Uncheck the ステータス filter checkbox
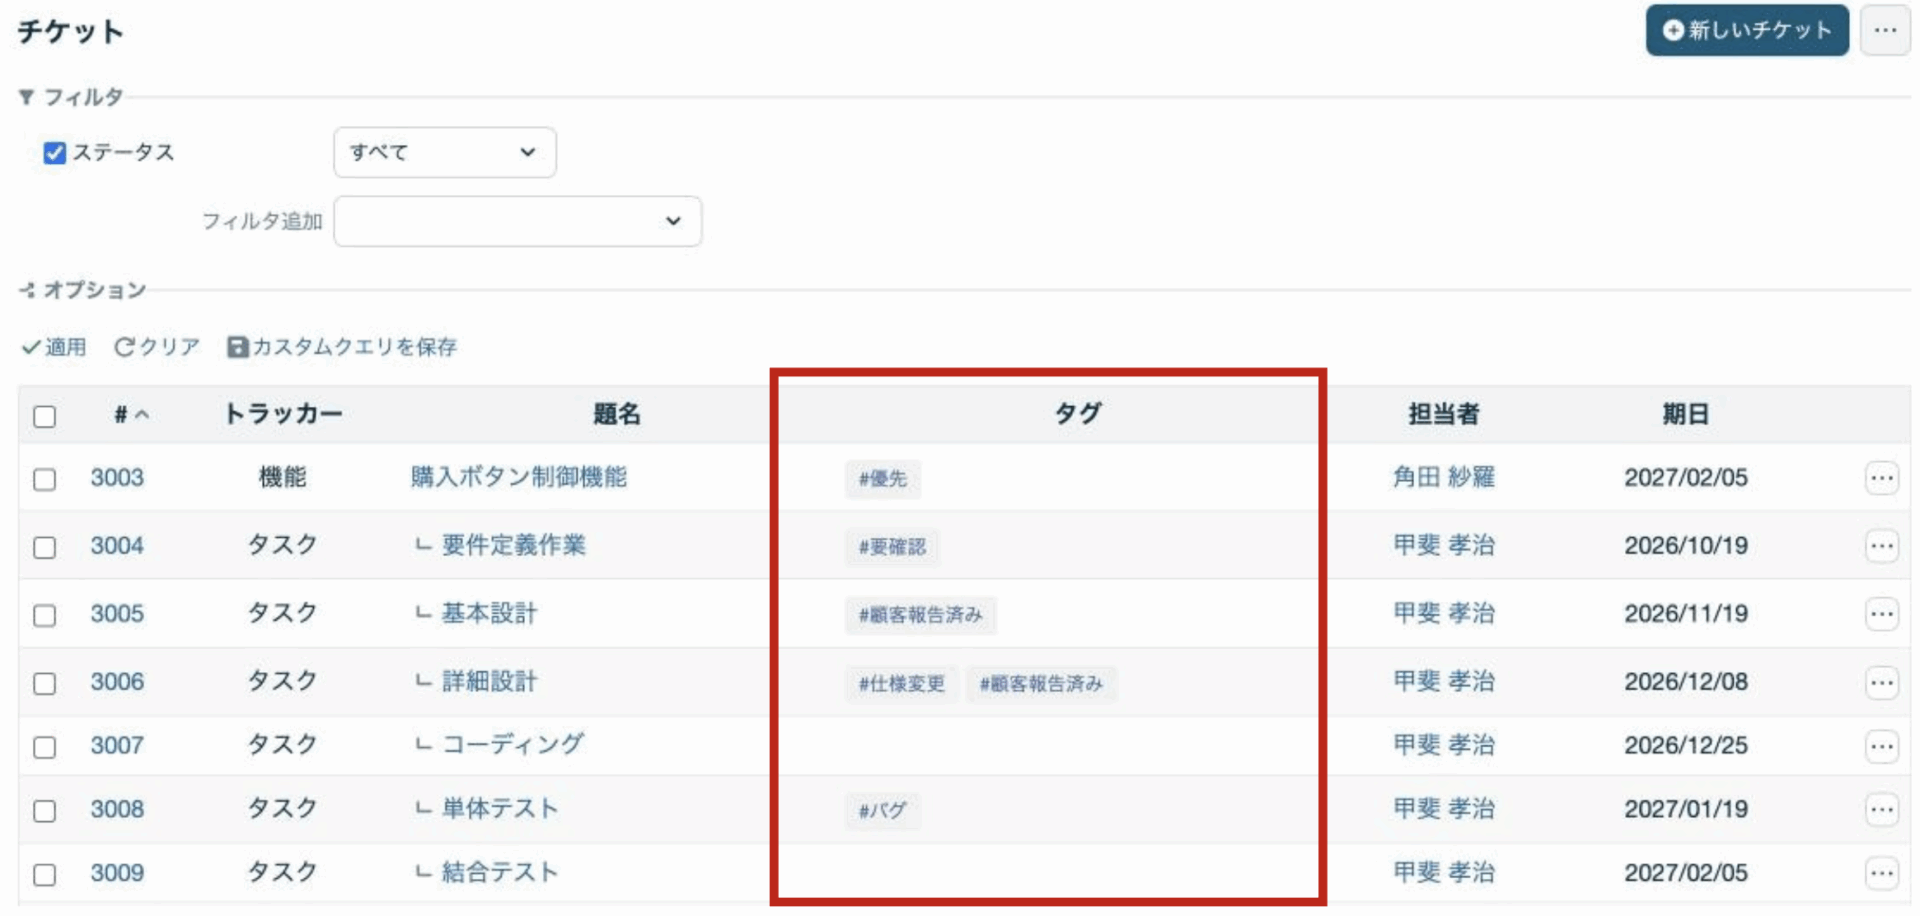This screenshot has width=1920, height=916. point(54,152)
